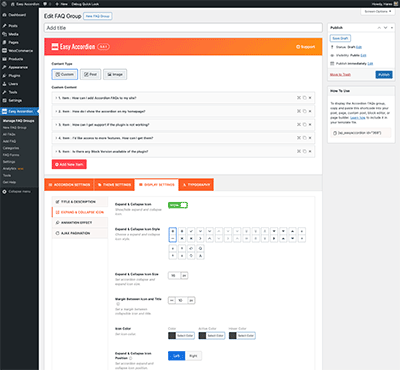Switch to Accordion Settings tab

click(x=69, y=185)
